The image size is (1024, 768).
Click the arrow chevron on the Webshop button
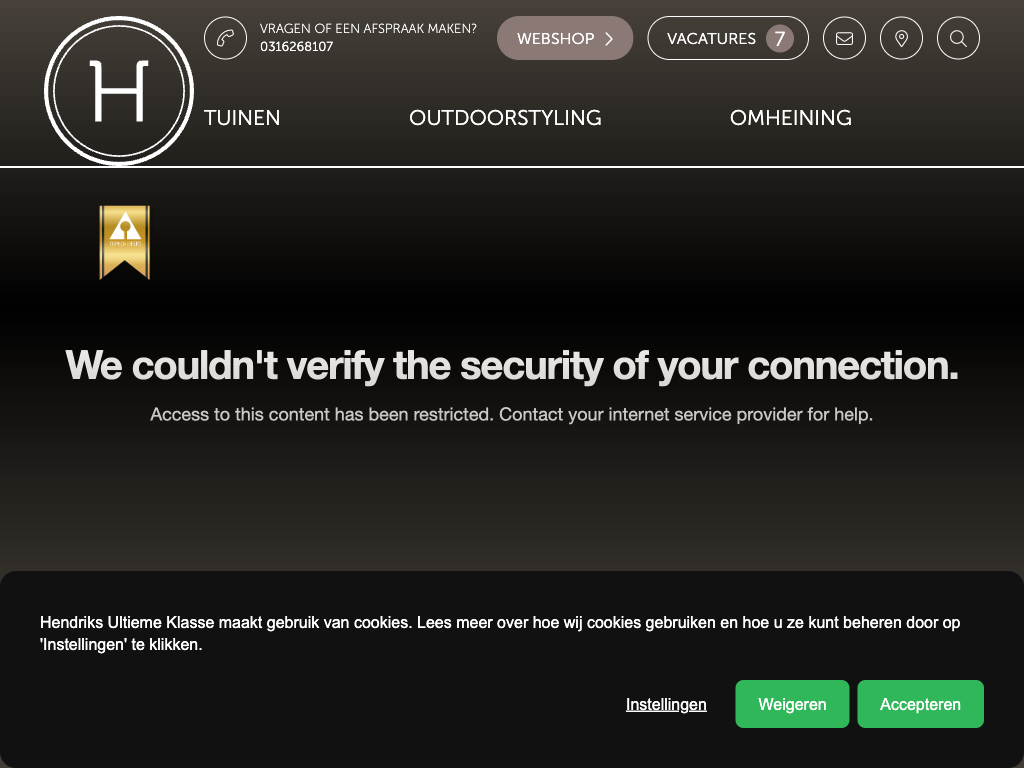coord(609,39)
